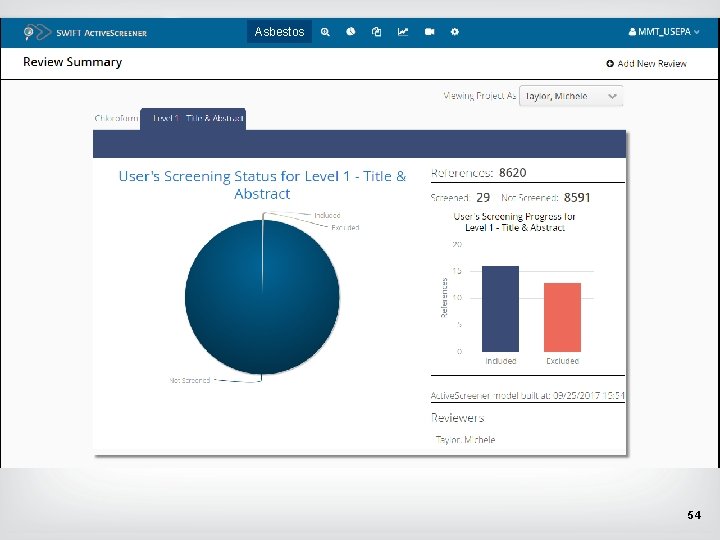Click the pie chart icon in navbar

[351, 32]
